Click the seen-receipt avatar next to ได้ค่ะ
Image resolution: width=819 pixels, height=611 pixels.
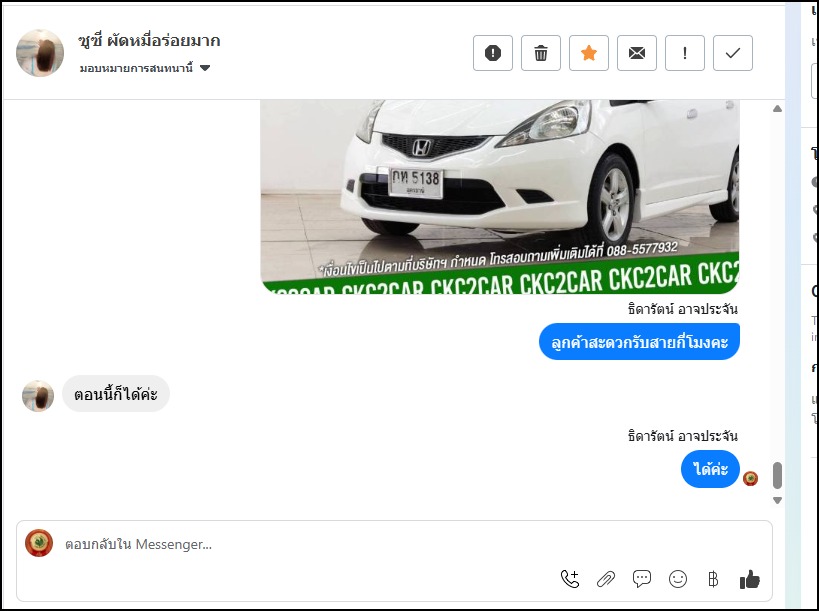(x=750, y=478)
